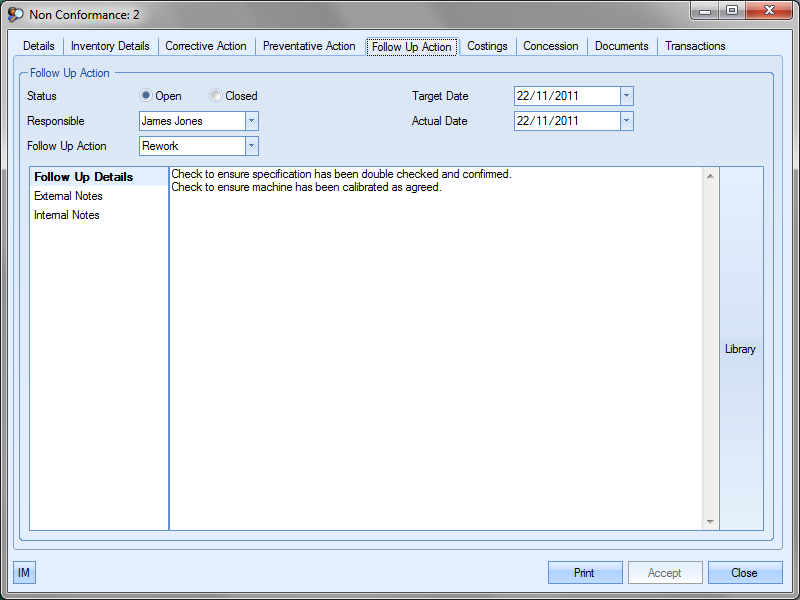Switch to the Inventory Details tab
Image resolution: width=800 pixels, height=600 pixels.
pyautogui.click(x=110, y=46)
